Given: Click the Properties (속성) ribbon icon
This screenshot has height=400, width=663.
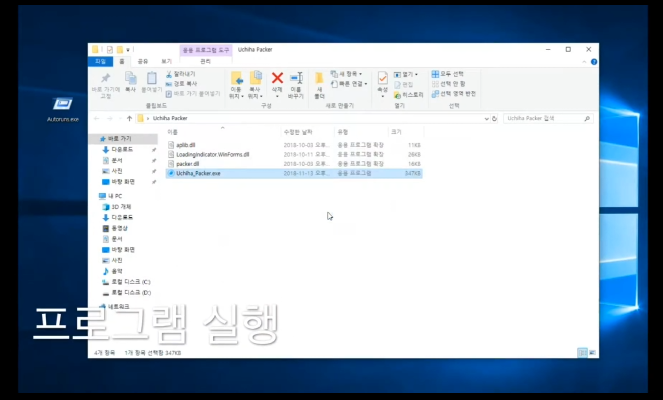Looking at the screenshot, I should [383, 80].
